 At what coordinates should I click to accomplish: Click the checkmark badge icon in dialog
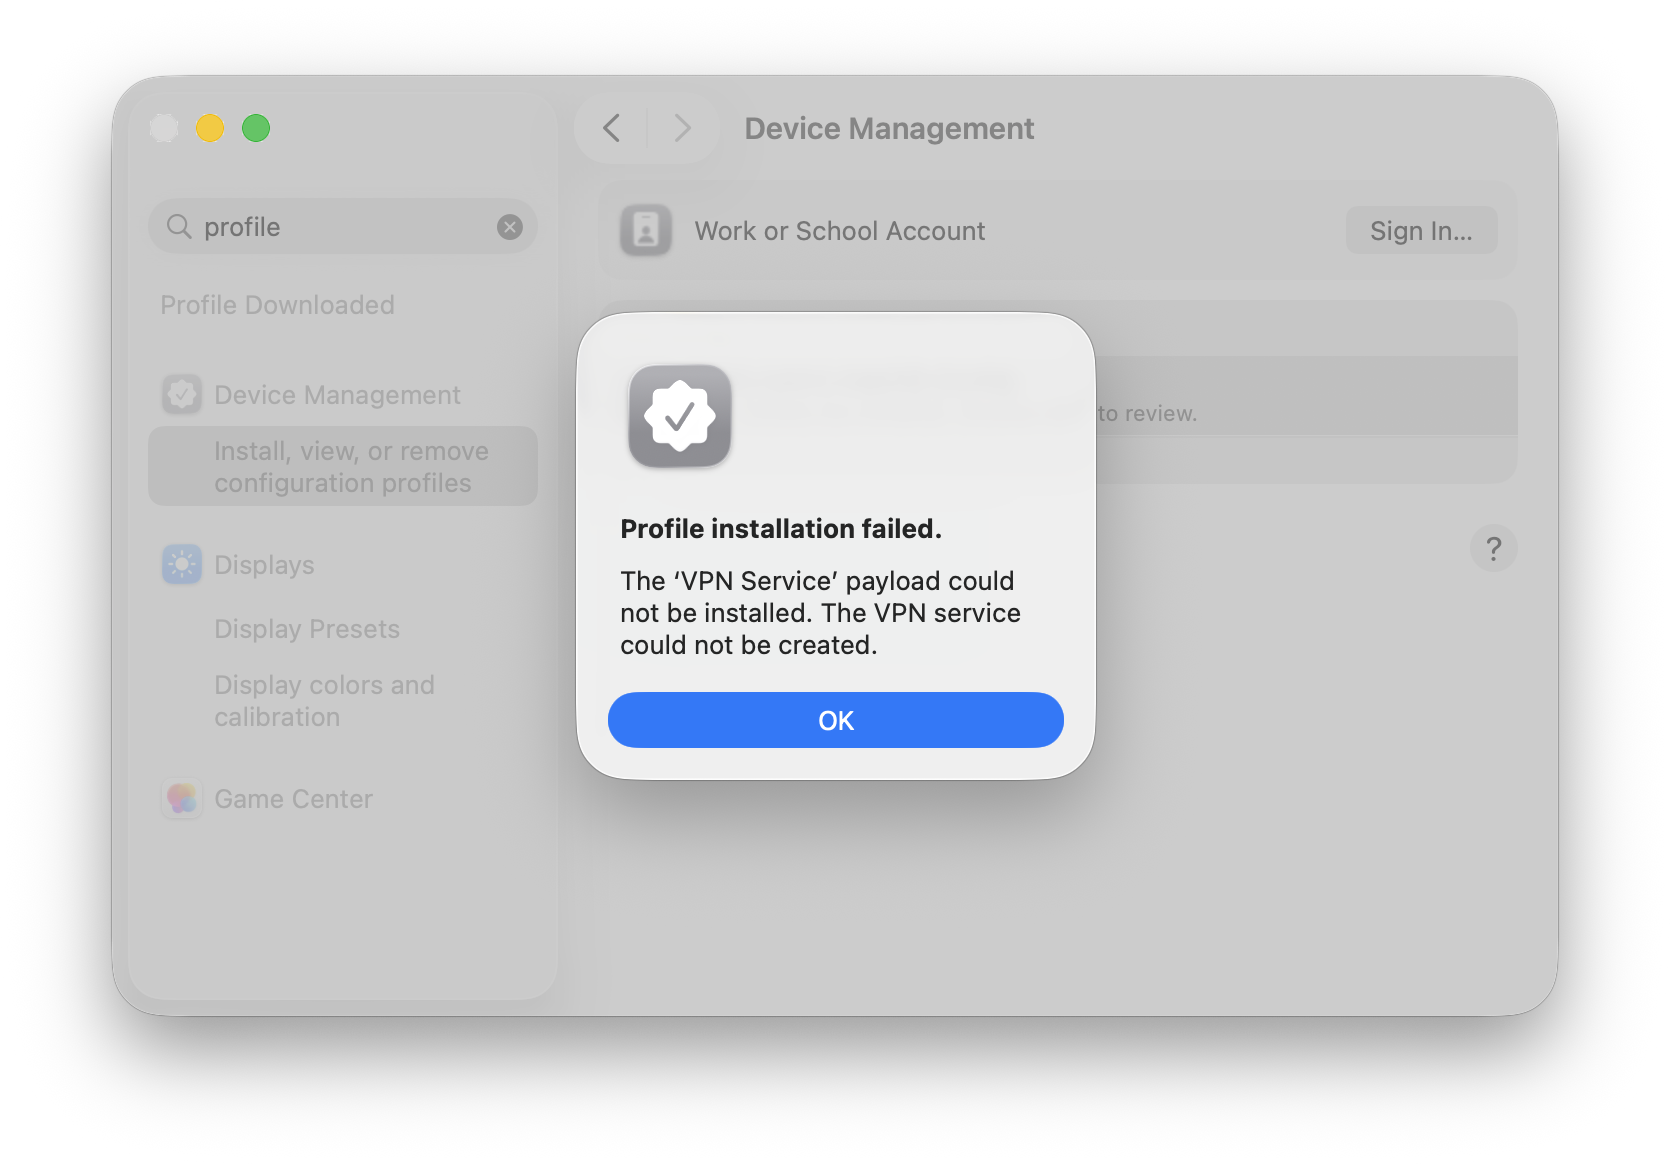click(680, 416)
